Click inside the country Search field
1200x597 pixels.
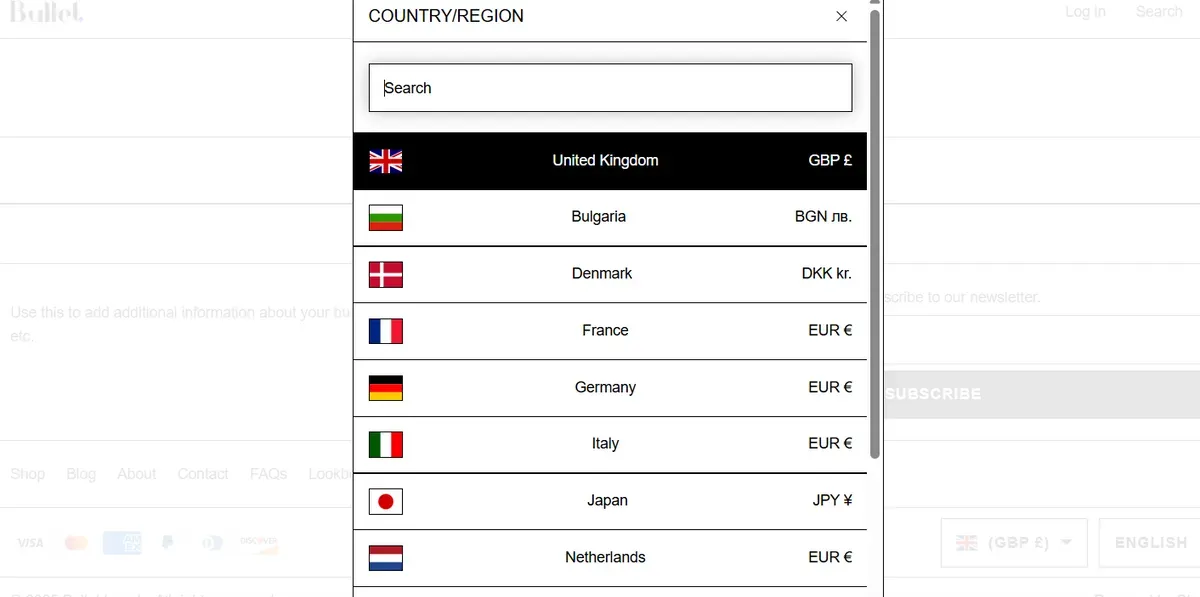pos(610,88)
